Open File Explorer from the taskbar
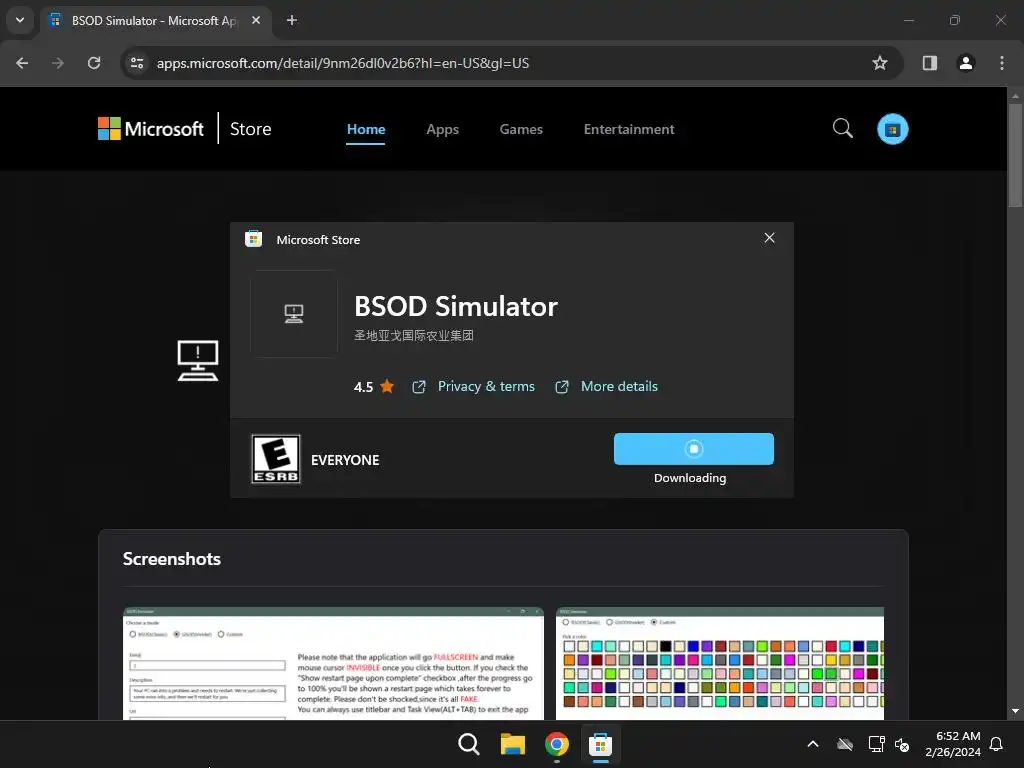Viewport: 1024px width, 768px height. tap(513, 744)
